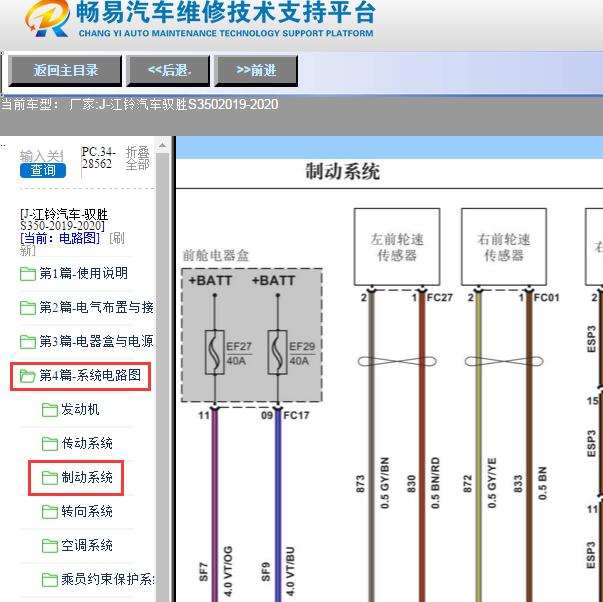Select 乘员约束保护系 in the tree

[x=108, y=579]
